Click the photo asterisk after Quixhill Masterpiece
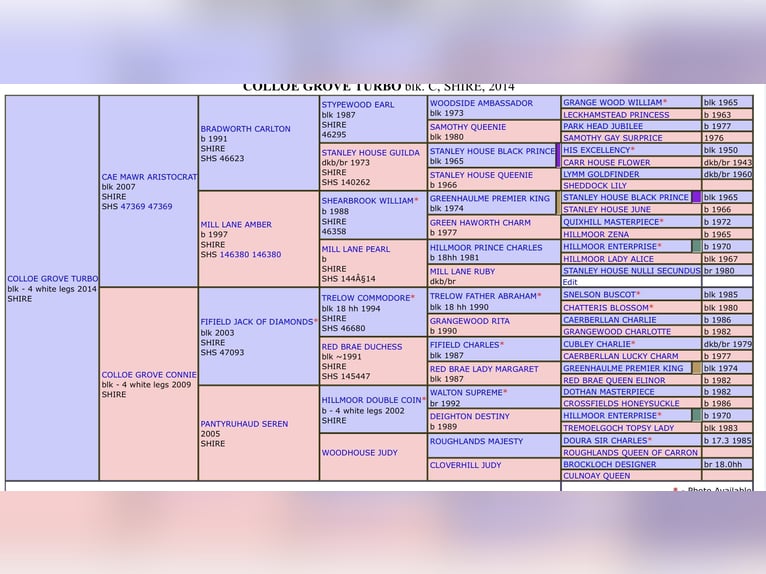Viewport: 766px width, 574px height. [x=661, y=222]
